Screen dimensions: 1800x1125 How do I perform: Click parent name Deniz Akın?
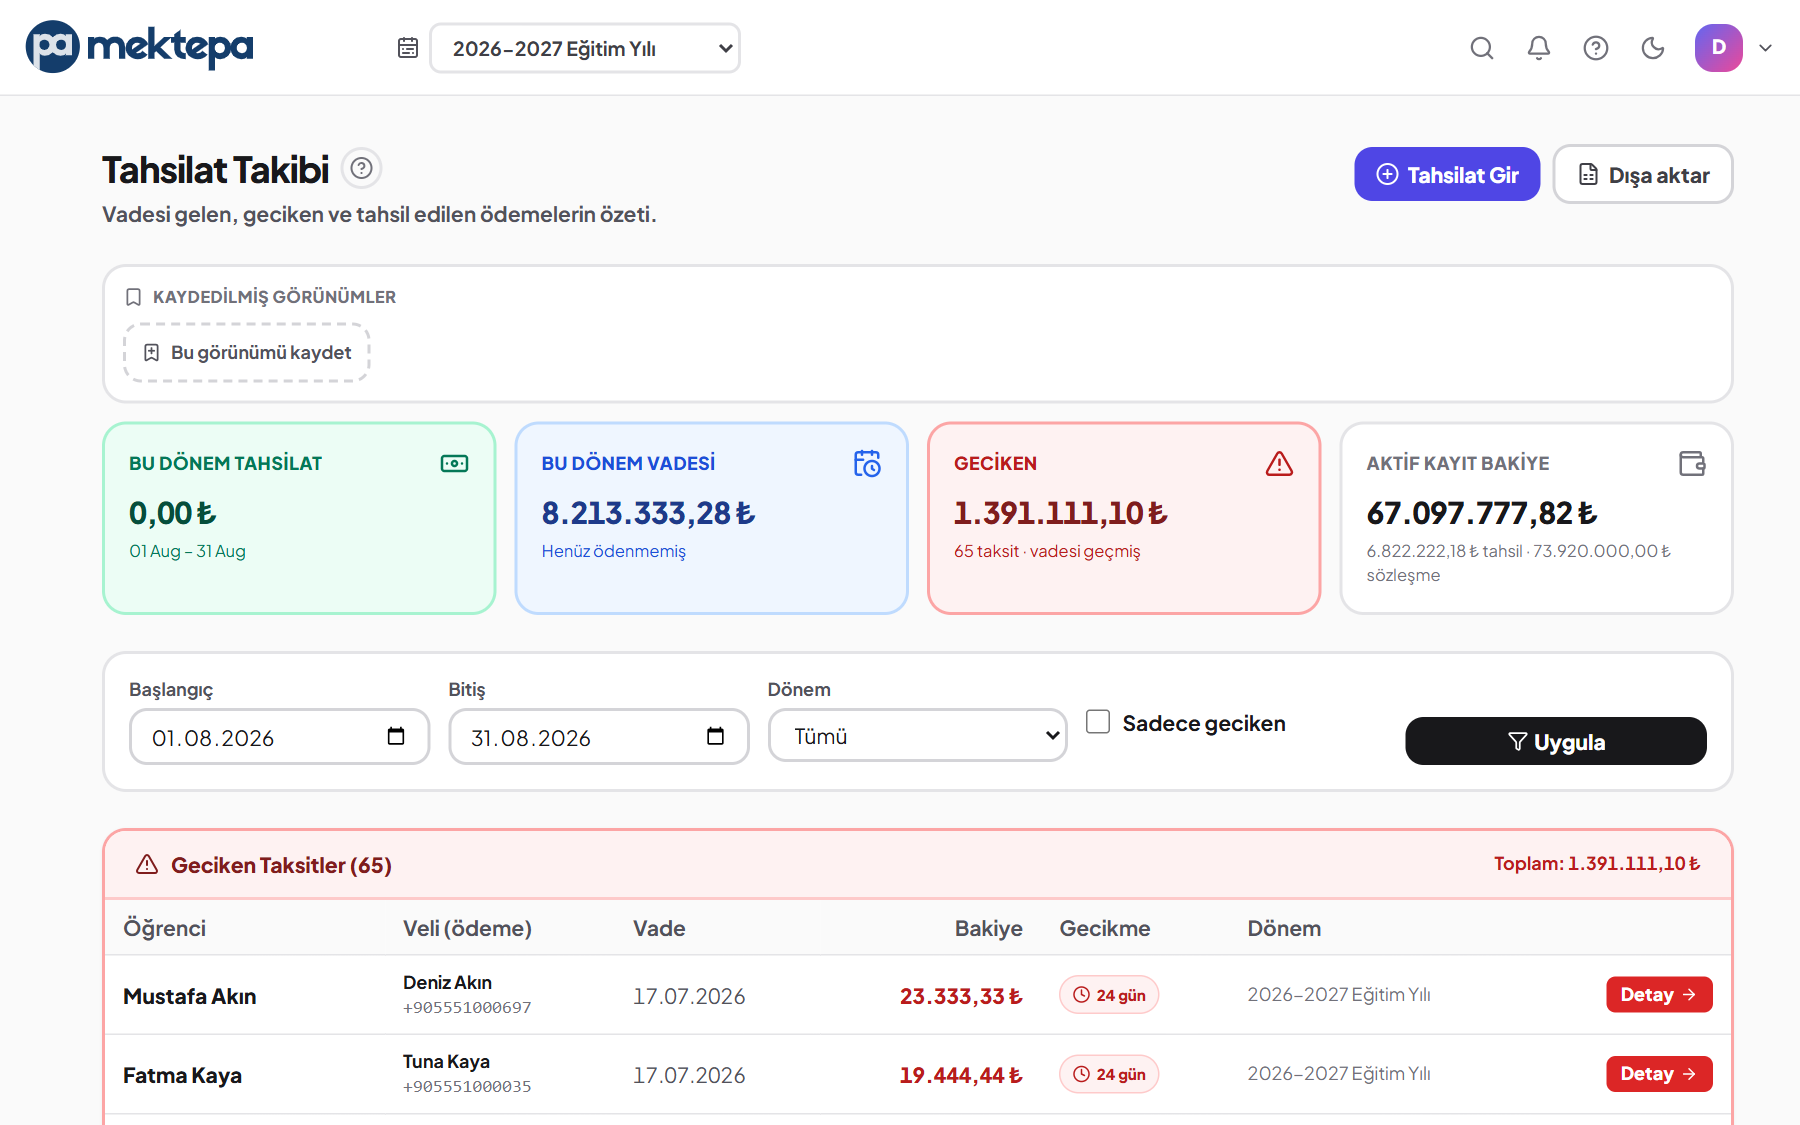(447, 982)
